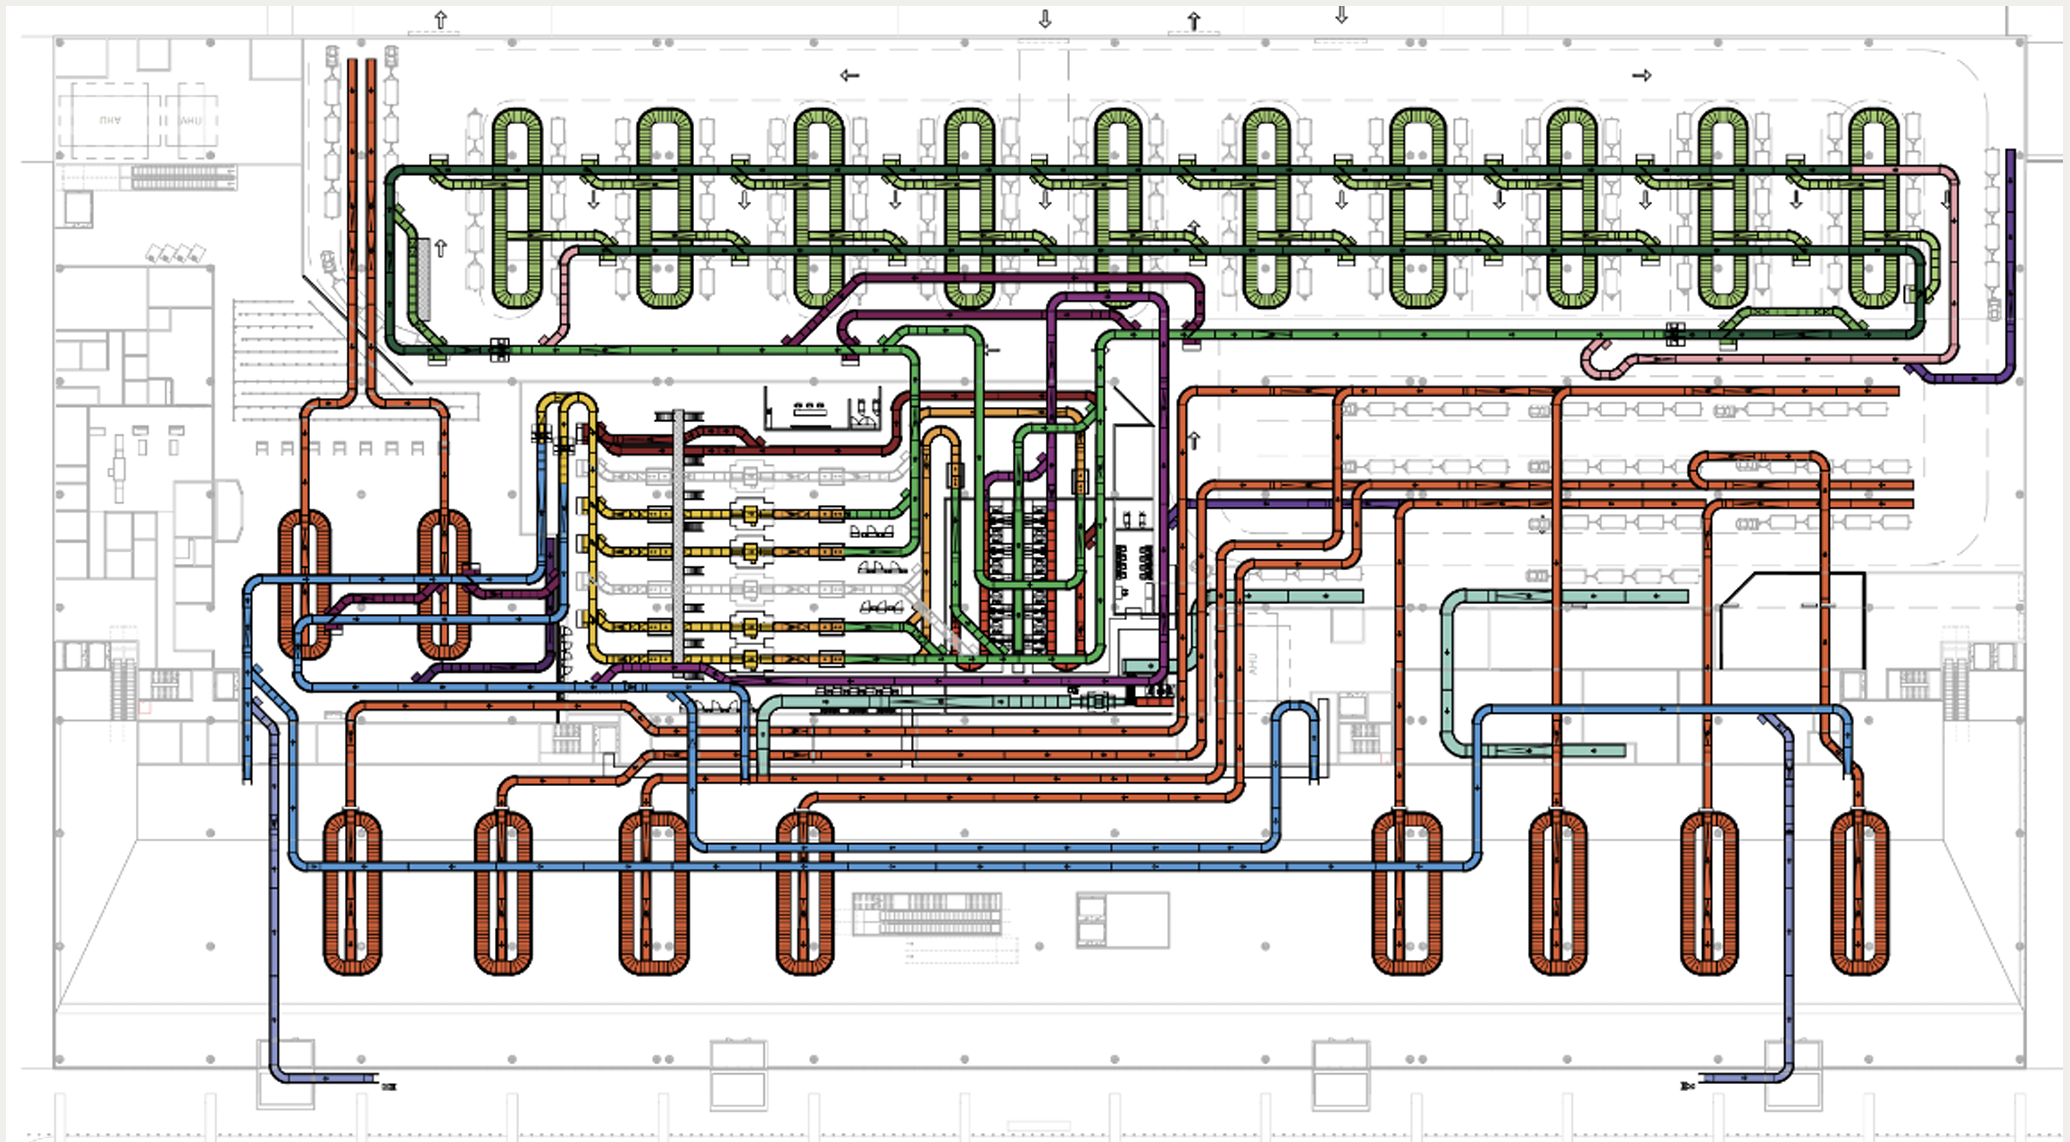Click the hatched gray rectangle beside the up arrow

coord(423,279)
